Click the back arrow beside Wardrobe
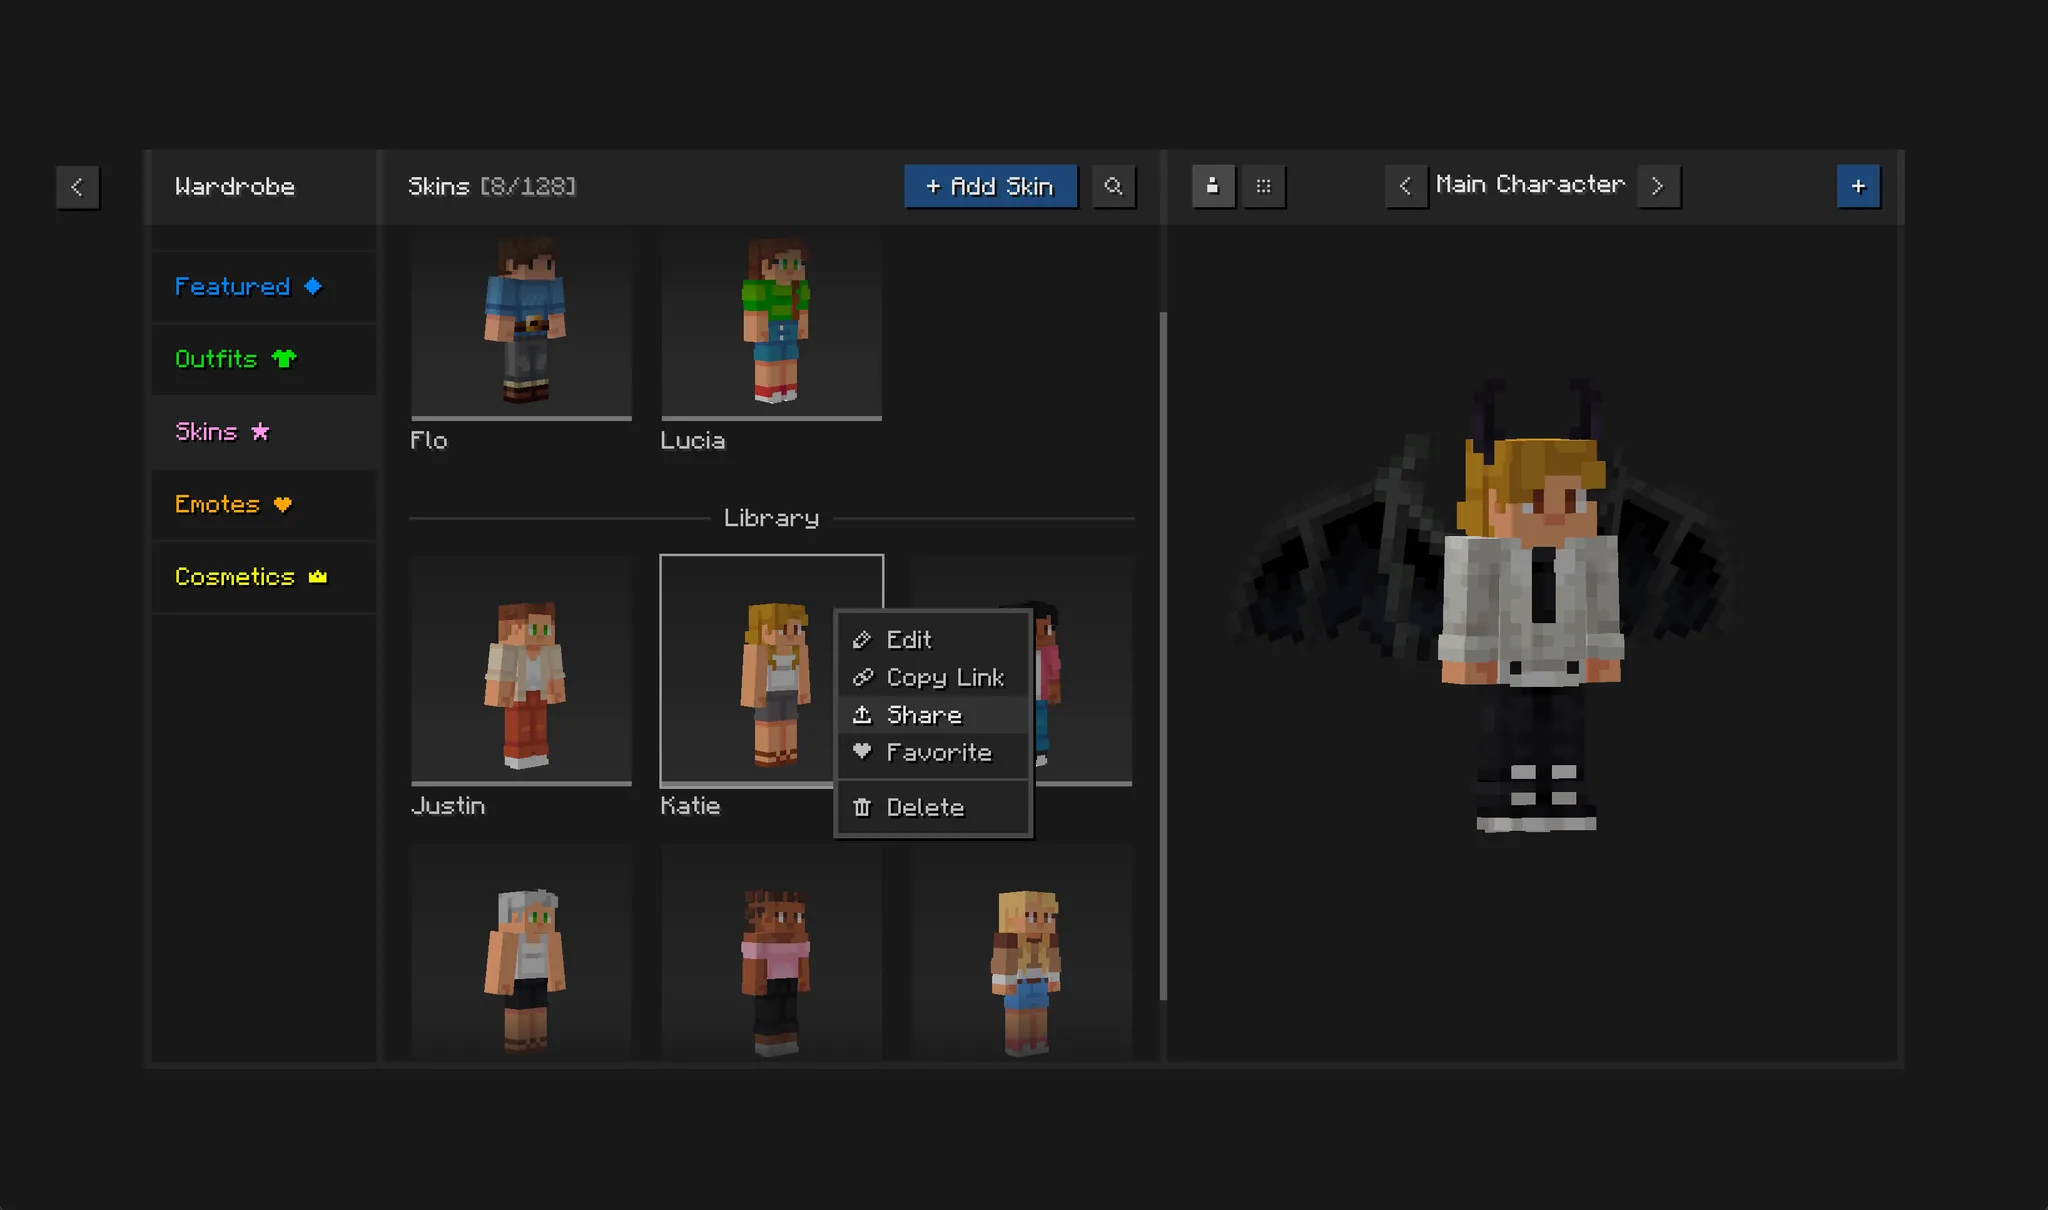 77,187
